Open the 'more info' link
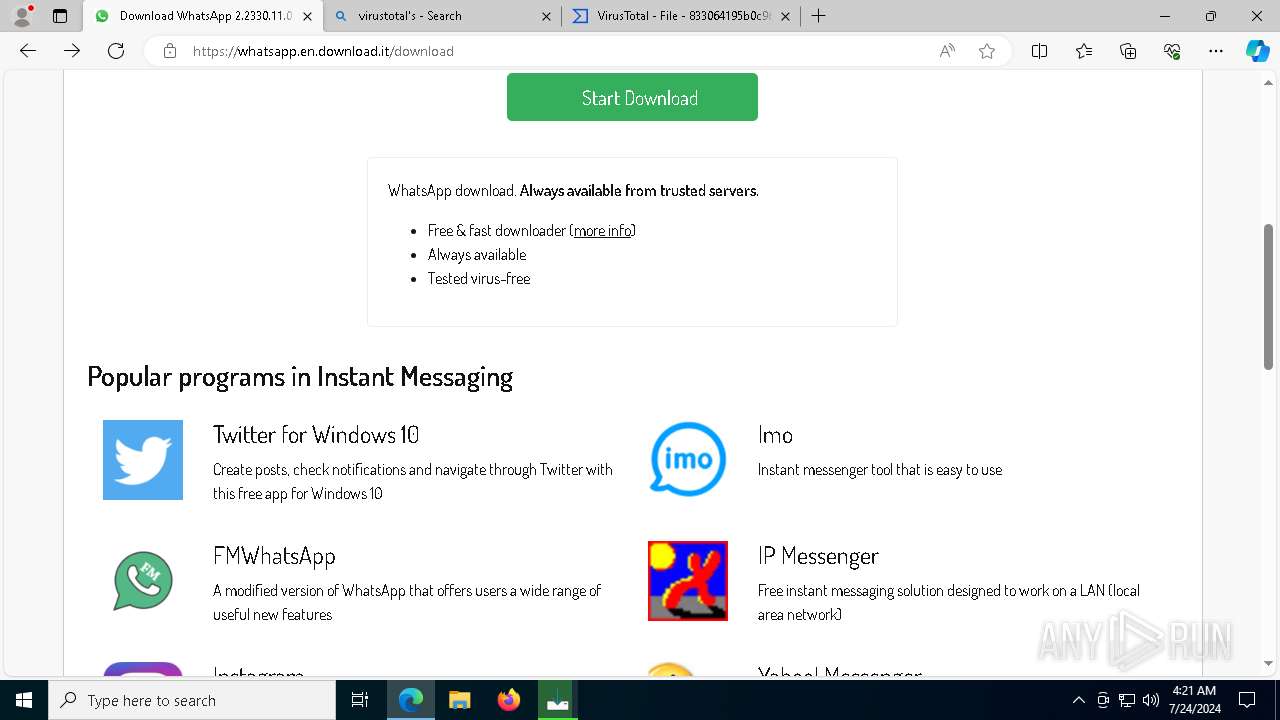This screenshot has width=1280, height=720. point(602,231)
